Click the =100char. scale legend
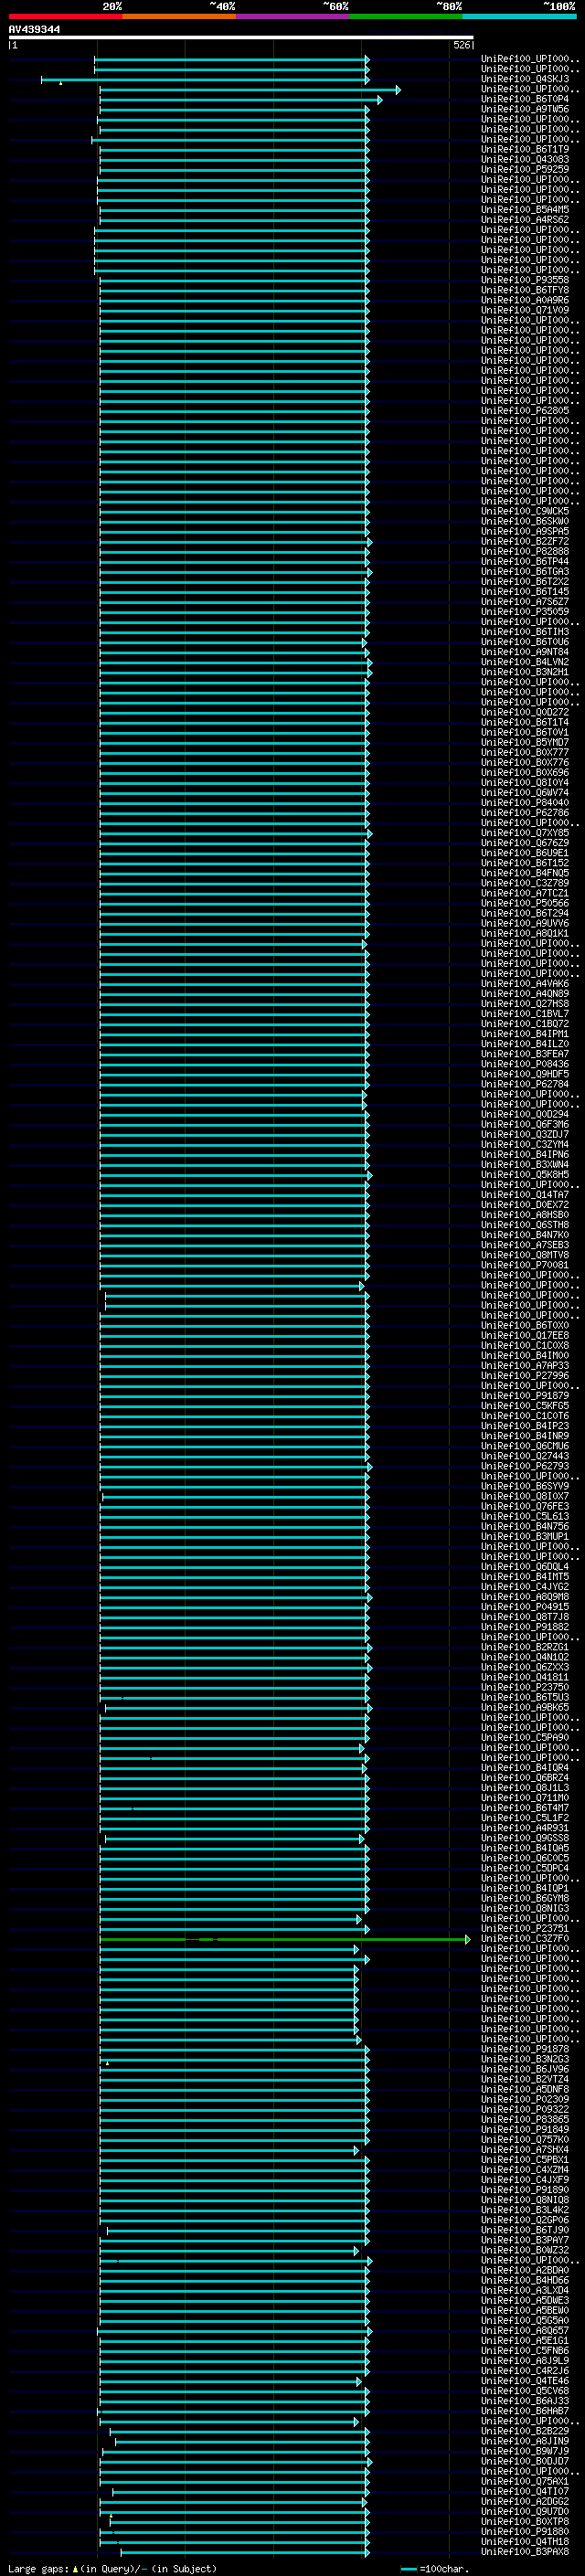Viewport: 585px width, 2576px height. (435, 2568)
